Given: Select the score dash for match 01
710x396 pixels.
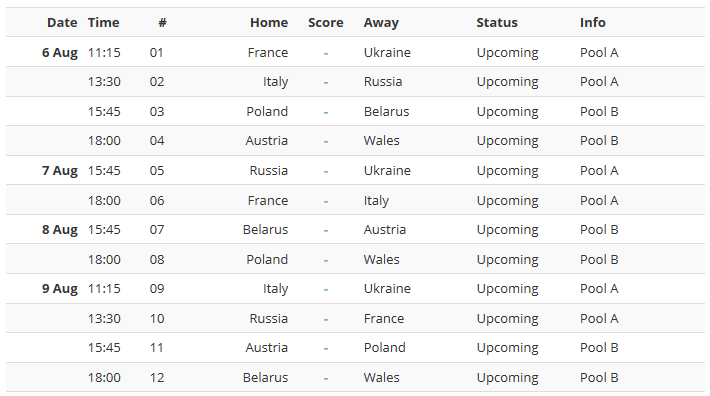Looking at the screenshot, I should tap(326, 53).
